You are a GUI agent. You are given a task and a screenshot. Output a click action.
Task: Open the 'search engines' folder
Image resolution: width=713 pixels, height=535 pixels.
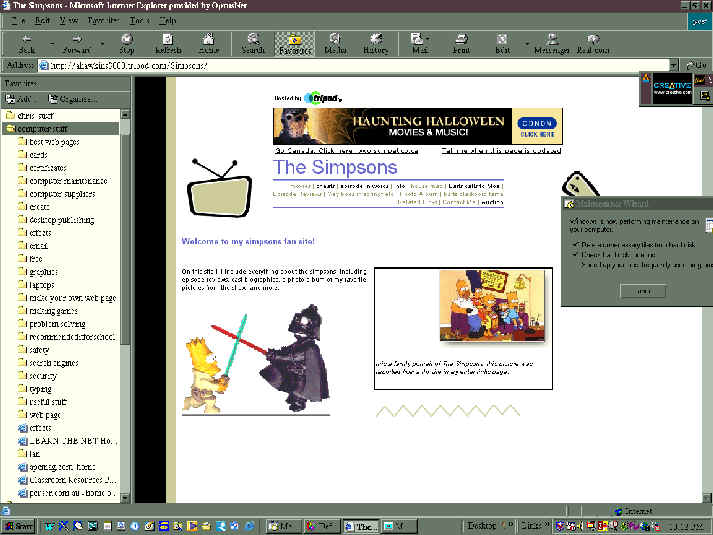(48, 363)
